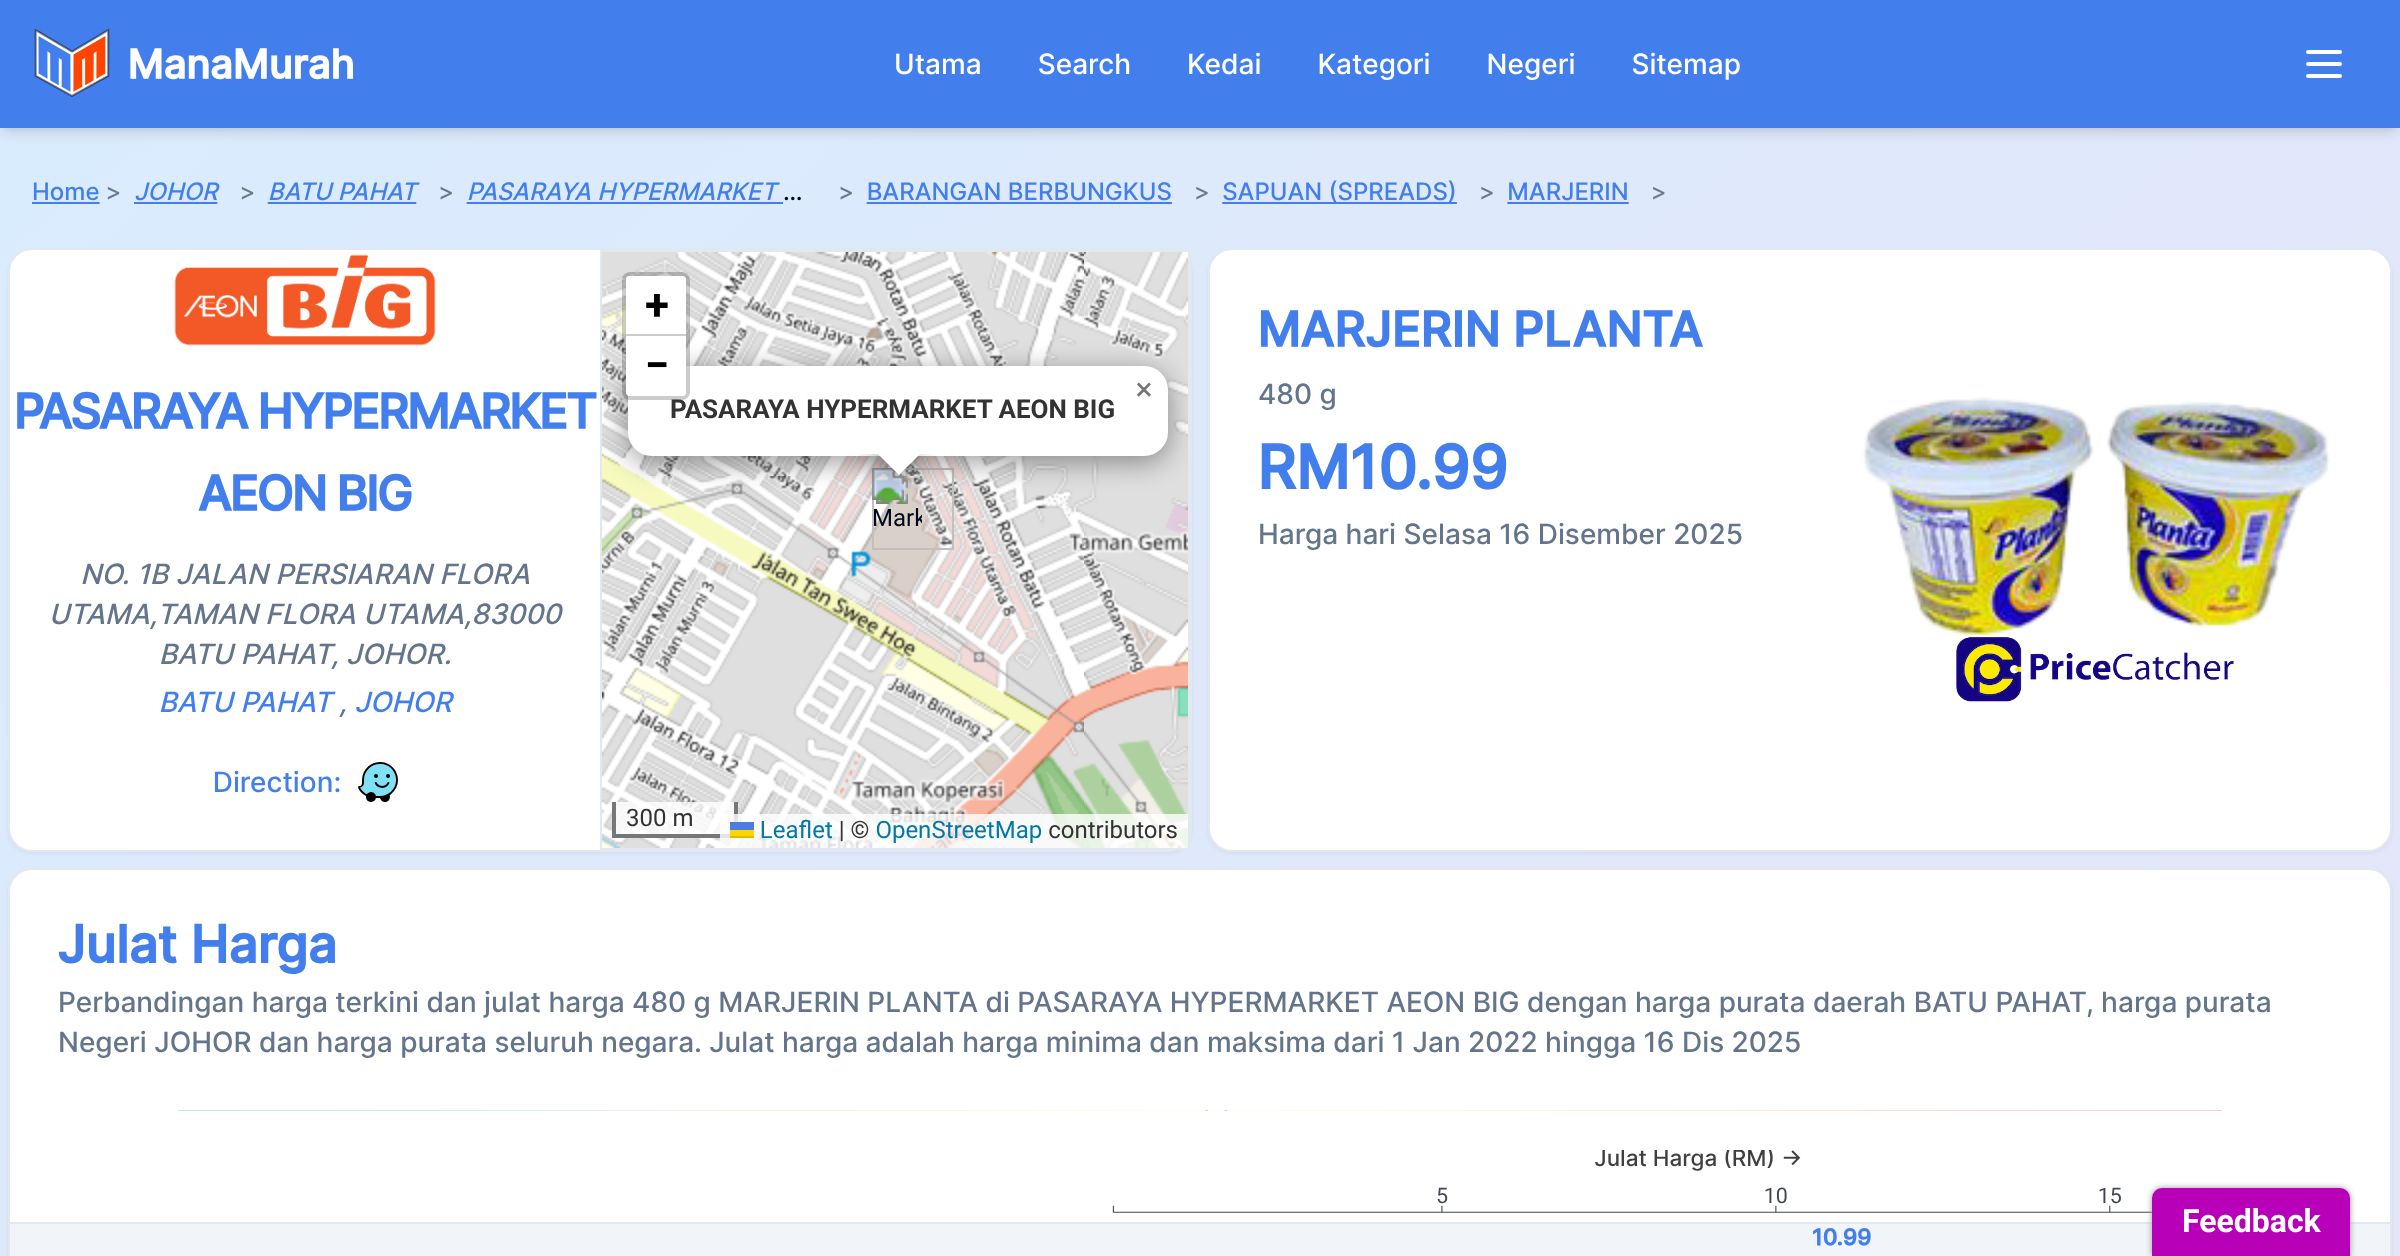Zoom in on the map
2400x1256 pixels.
point(656,306)
